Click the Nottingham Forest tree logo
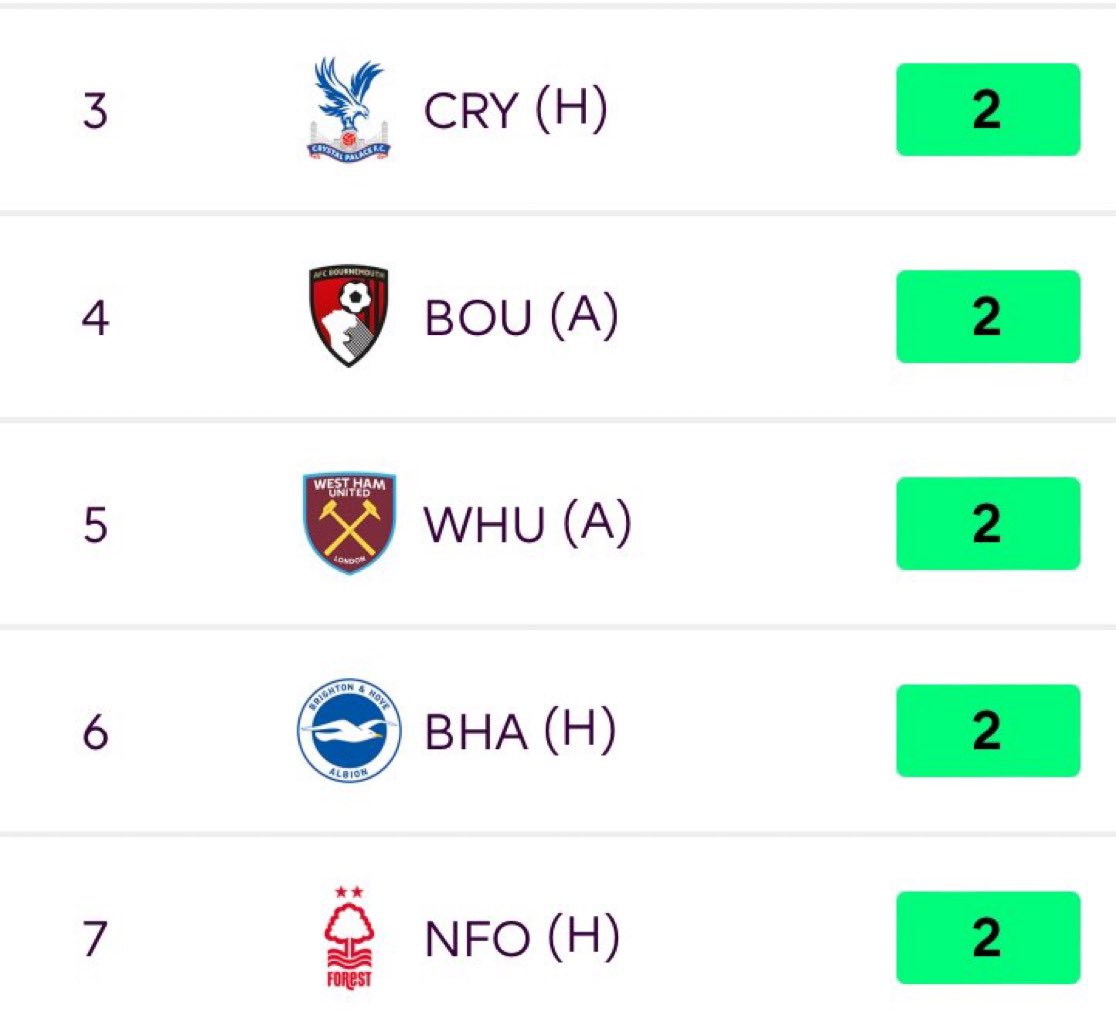This screenshot has height=1028, width=1116. pyautogui.click(x=349, y=937)
